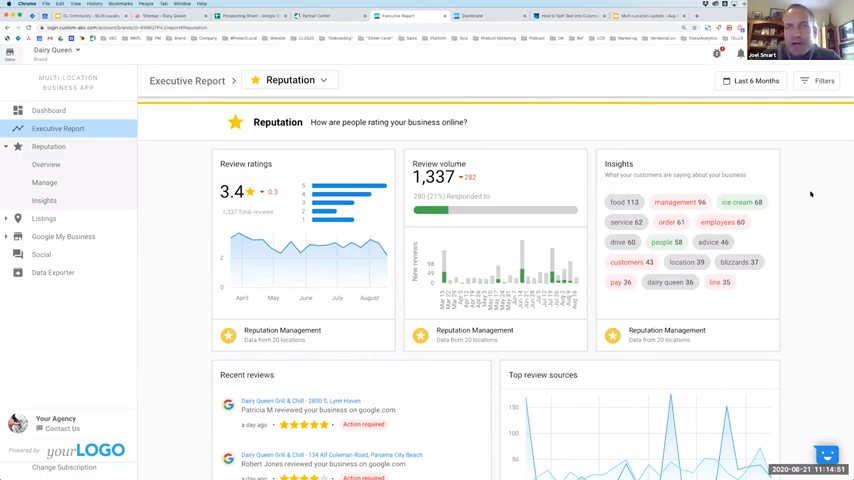Open the Filters panel

point(816,81)
